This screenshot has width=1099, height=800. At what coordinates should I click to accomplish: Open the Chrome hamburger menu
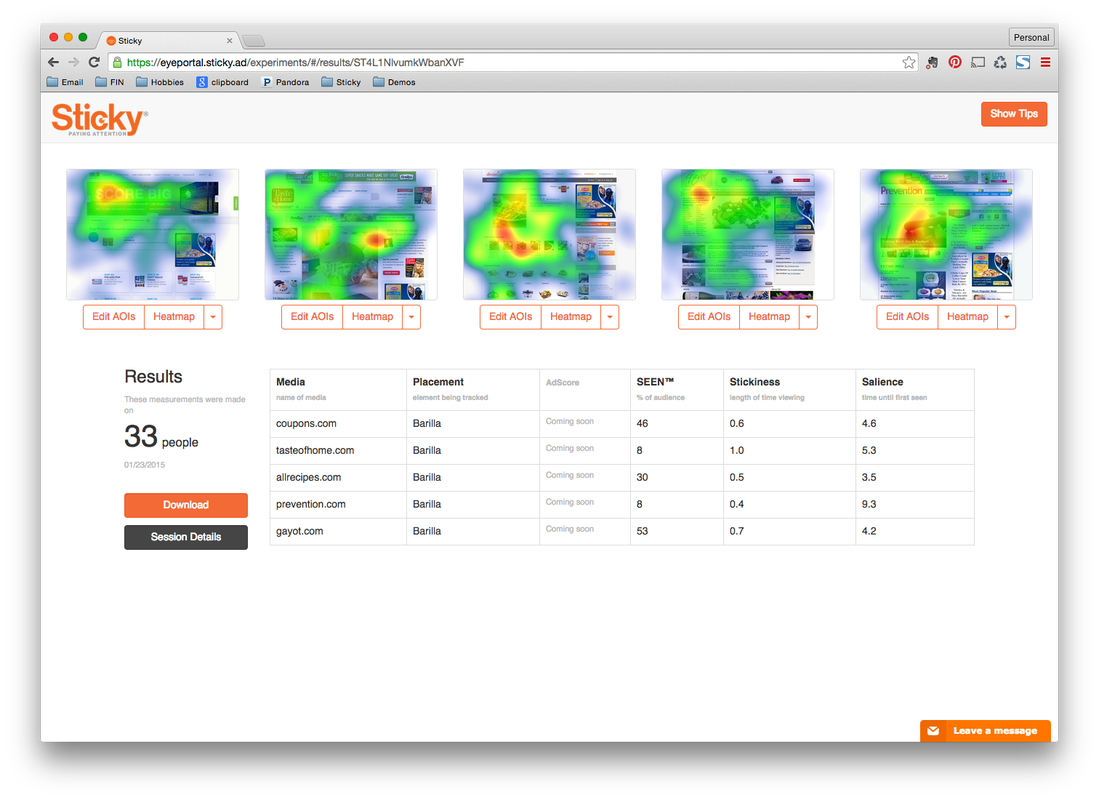point(1045,62)
